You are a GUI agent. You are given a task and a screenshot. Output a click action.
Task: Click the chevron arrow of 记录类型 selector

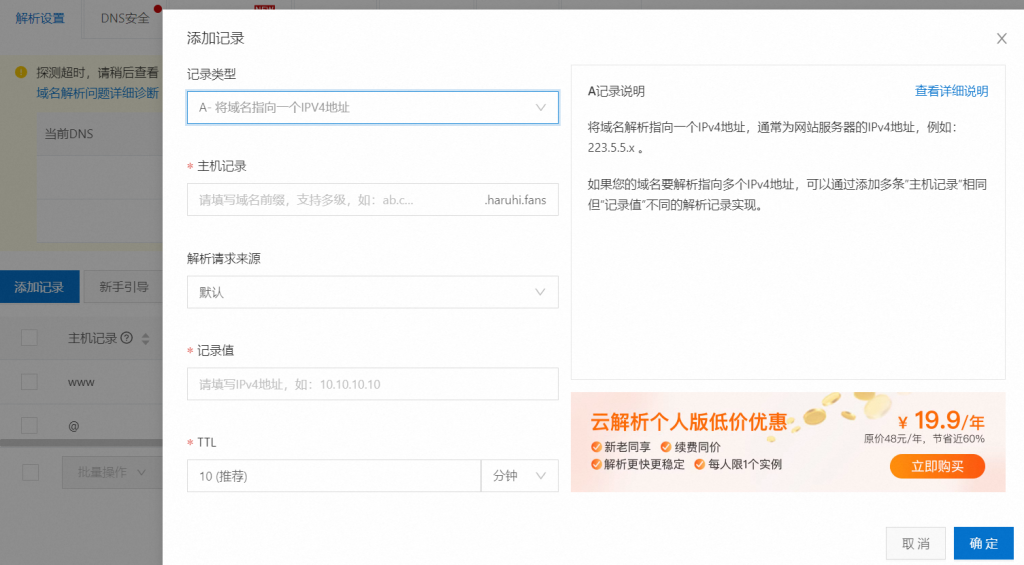[x=541, y=107]
